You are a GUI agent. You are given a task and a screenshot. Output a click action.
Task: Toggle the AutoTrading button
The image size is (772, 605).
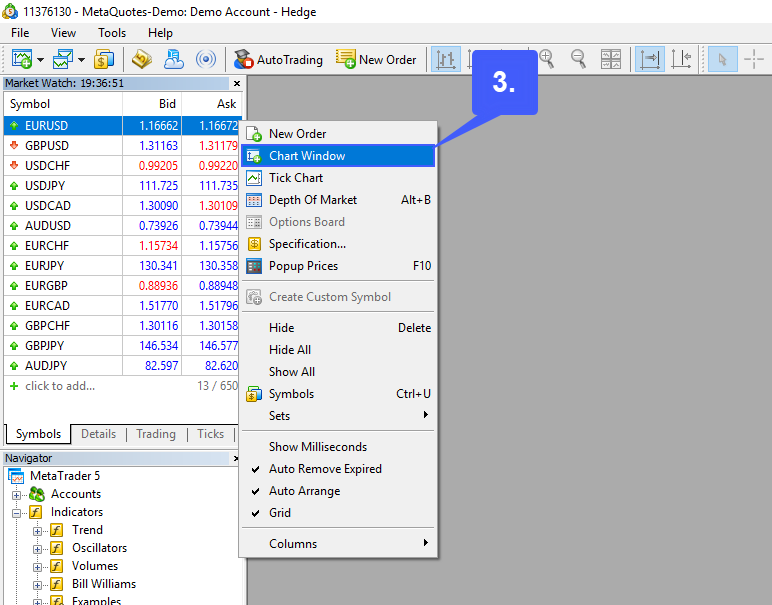pyautogui.click(x=278, y=60)
